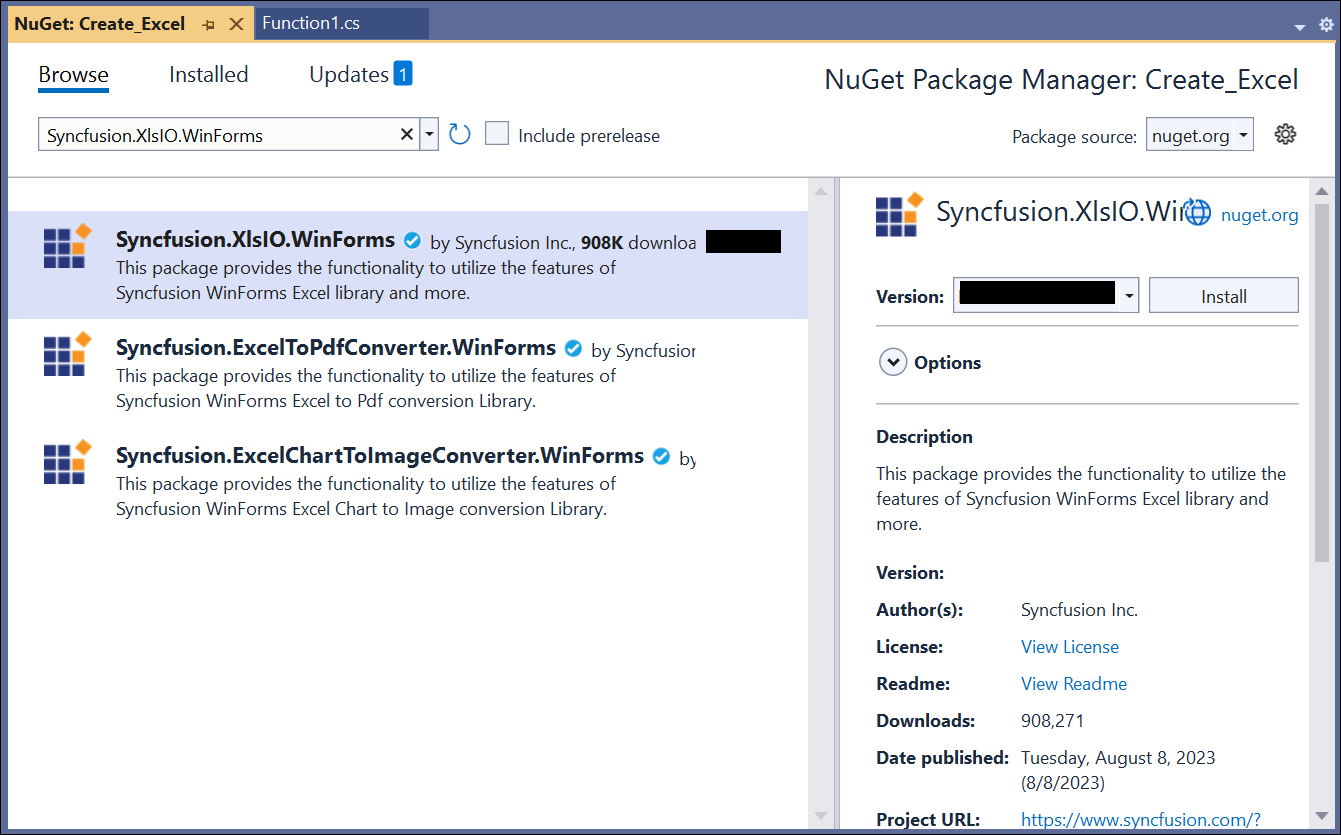Click Syncfusion.ExcelToPdfConverter.WinForms package icon
Viewport: 1341px width, 835px height.
(x=67, y=355)
